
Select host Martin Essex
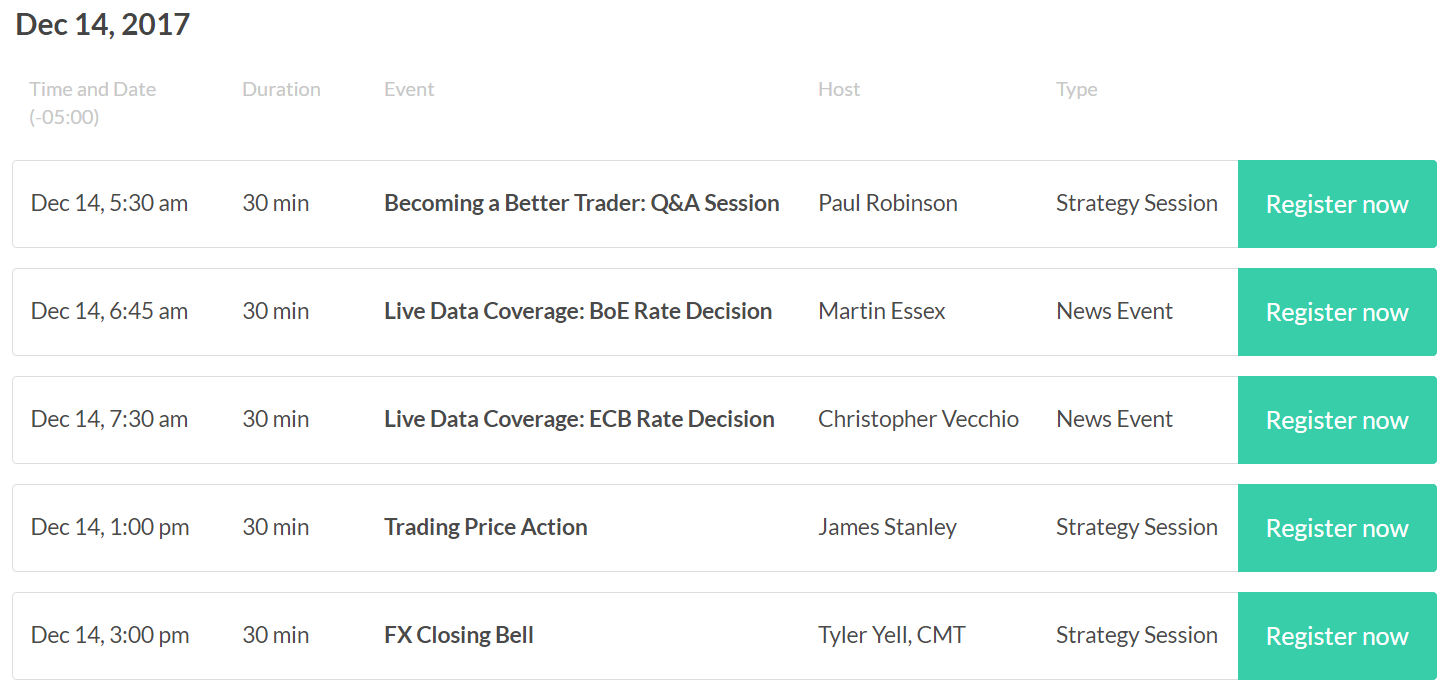(x=882, y=311)
